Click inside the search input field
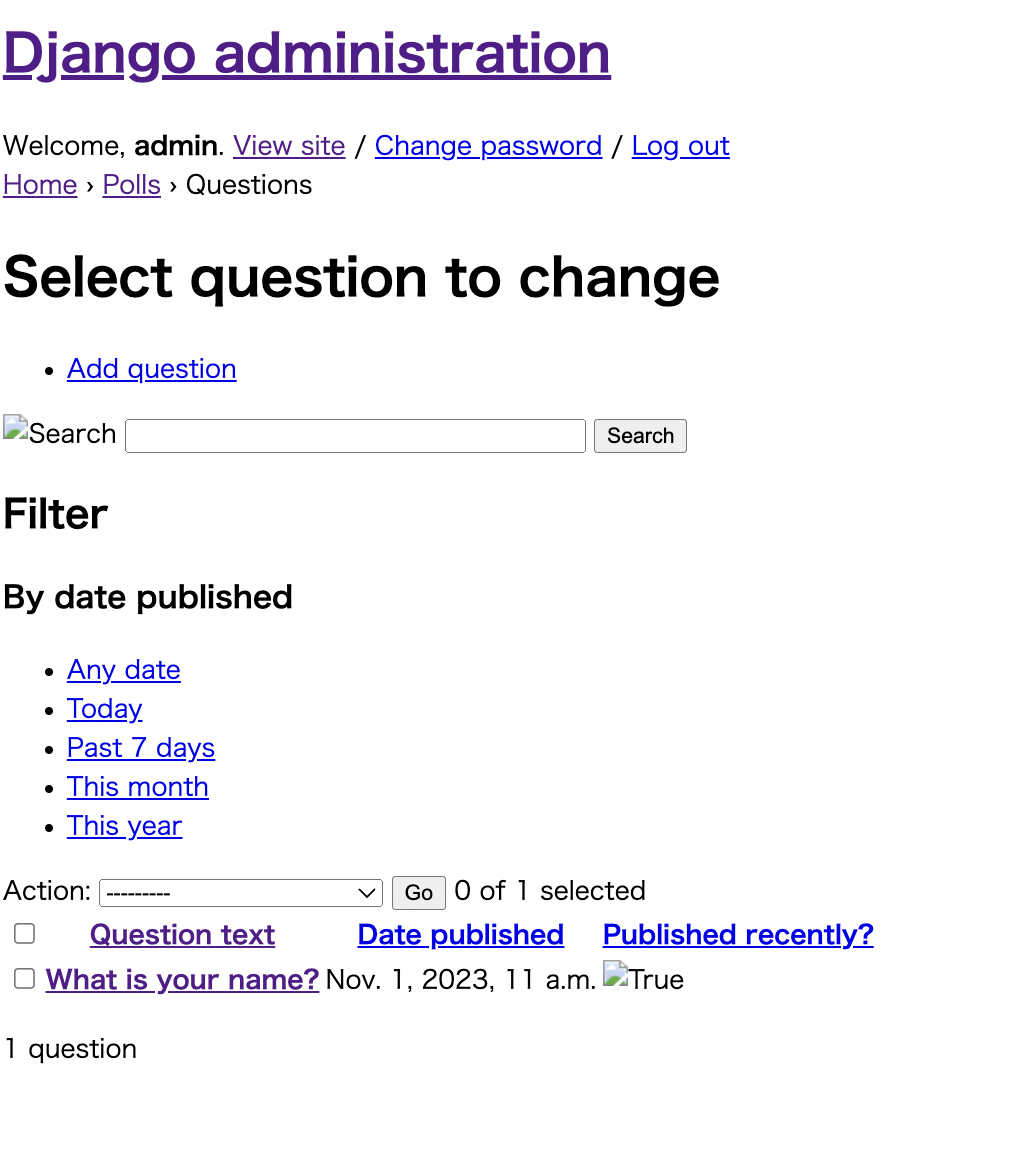Image resolution: width=1030 pixels, height=1170 pixels. pos(354,435)
